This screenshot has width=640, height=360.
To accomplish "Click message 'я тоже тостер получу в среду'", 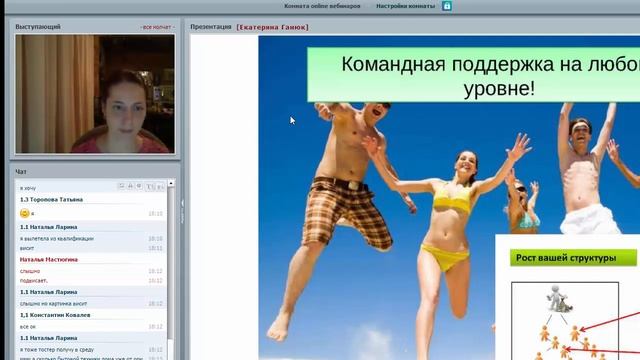I will coord(57,349).
